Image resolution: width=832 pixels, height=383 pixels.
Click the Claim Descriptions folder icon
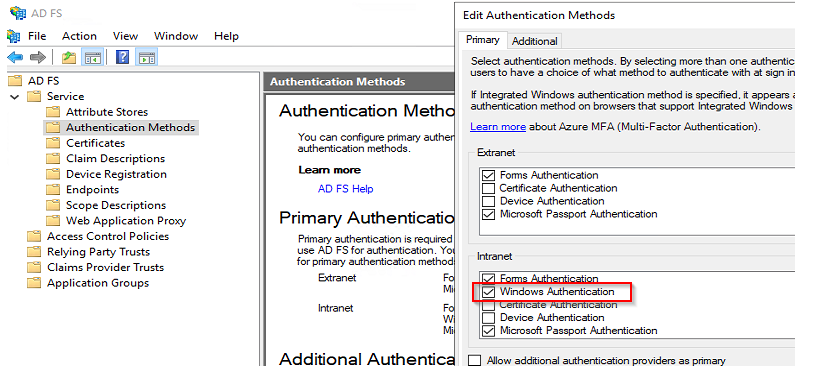53,159
